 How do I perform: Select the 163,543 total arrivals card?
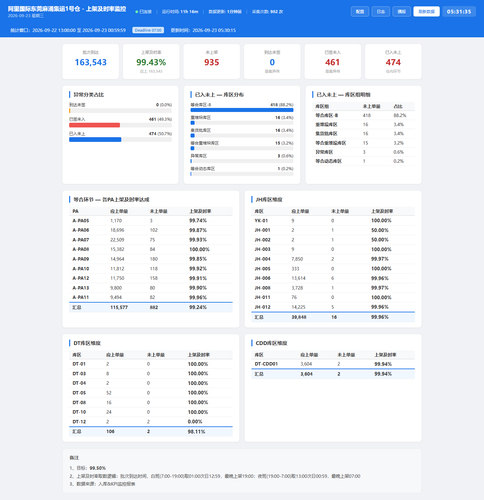[x=91, y=62]
